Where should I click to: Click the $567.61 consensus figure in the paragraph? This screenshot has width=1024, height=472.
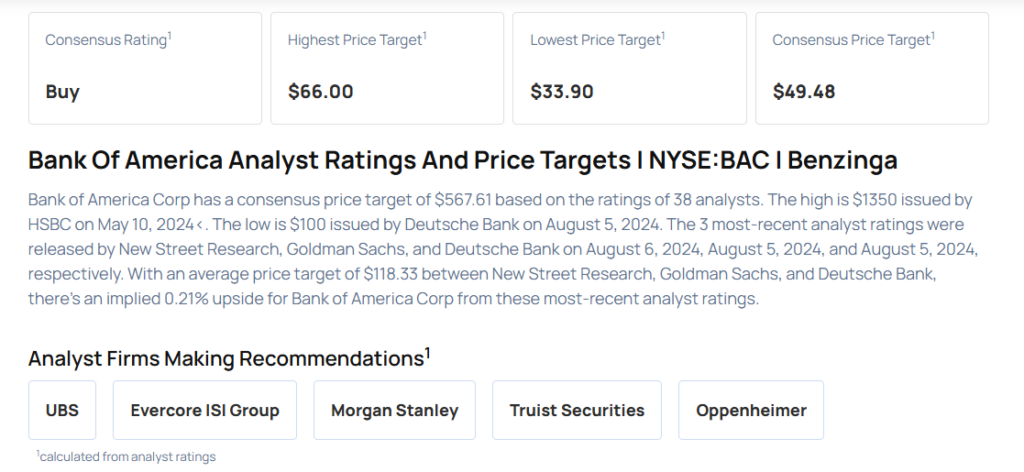click(465, 200)
